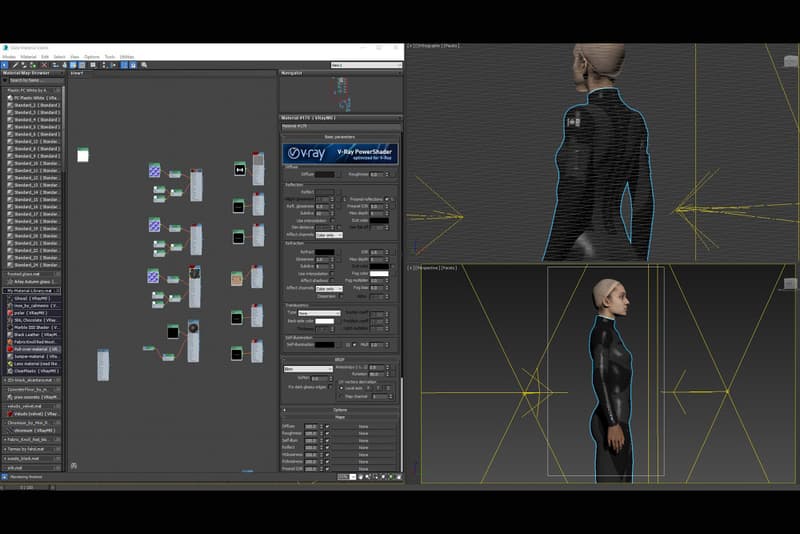Click the material name field
The height and width of the screenshot is (534, 800).
[340, 126]
